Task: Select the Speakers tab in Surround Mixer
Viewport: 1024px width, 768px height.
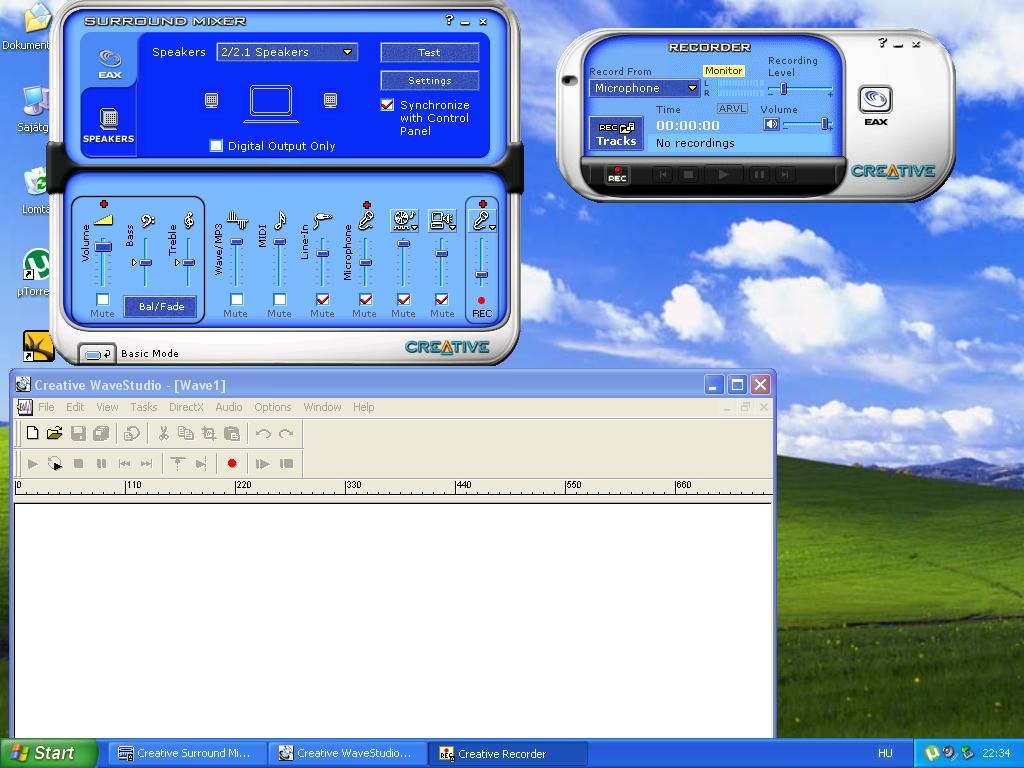Action: pyautogui.click(x=108, y=124)
